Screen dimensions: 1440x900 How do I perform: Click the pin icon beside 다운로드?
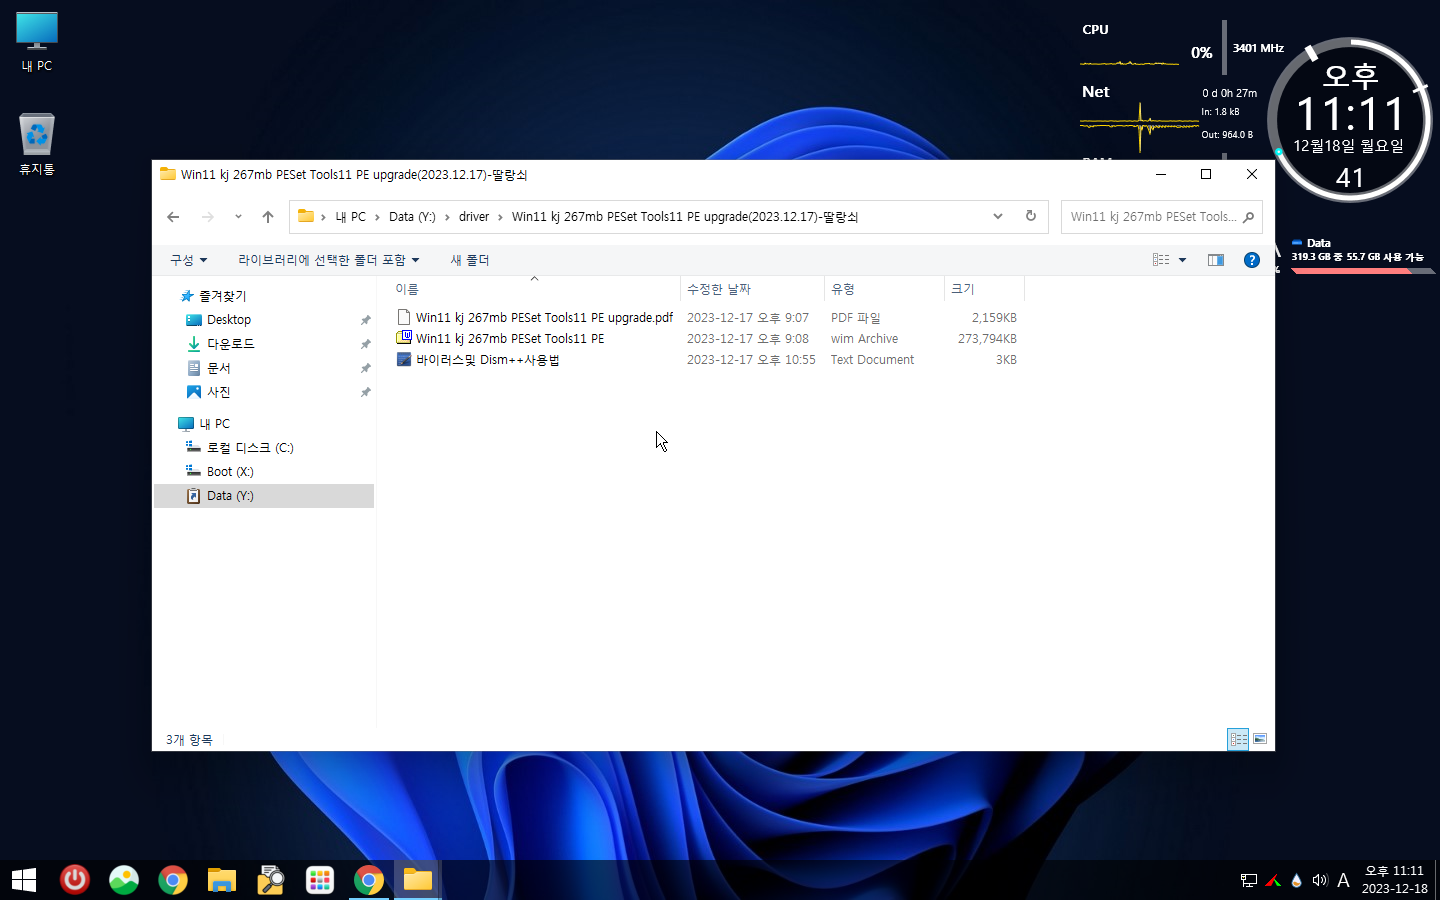[x=365, y=344]
